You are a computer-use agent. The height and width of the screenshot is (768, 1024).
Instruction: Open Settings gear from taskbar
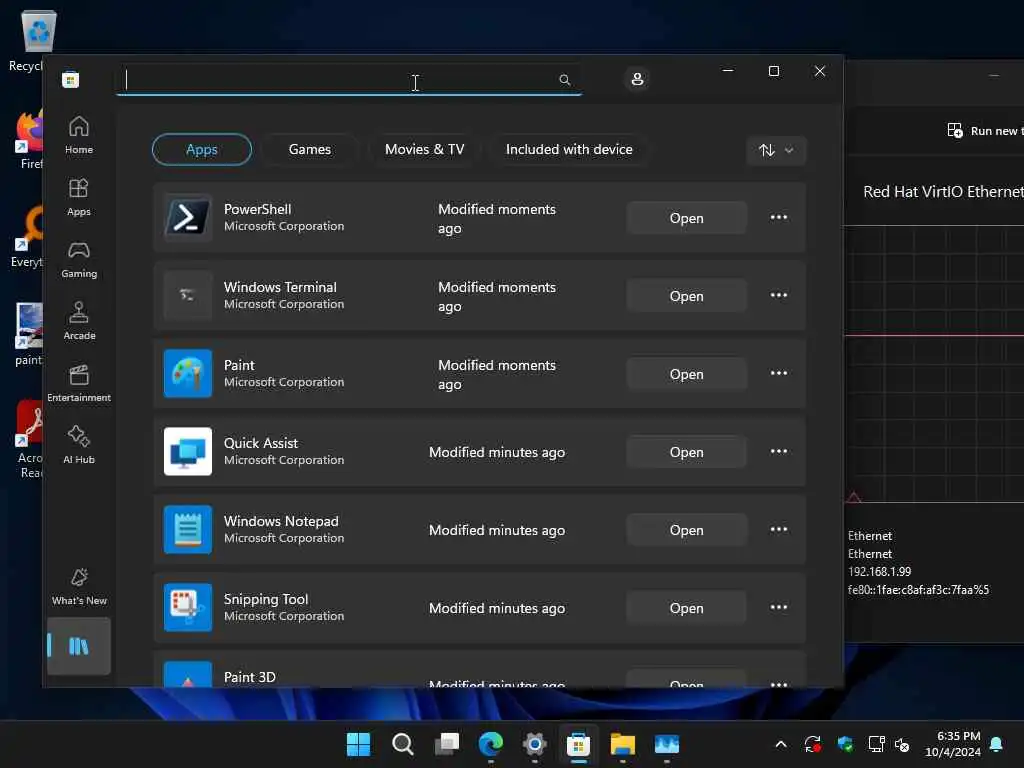(x=534, y=744)
